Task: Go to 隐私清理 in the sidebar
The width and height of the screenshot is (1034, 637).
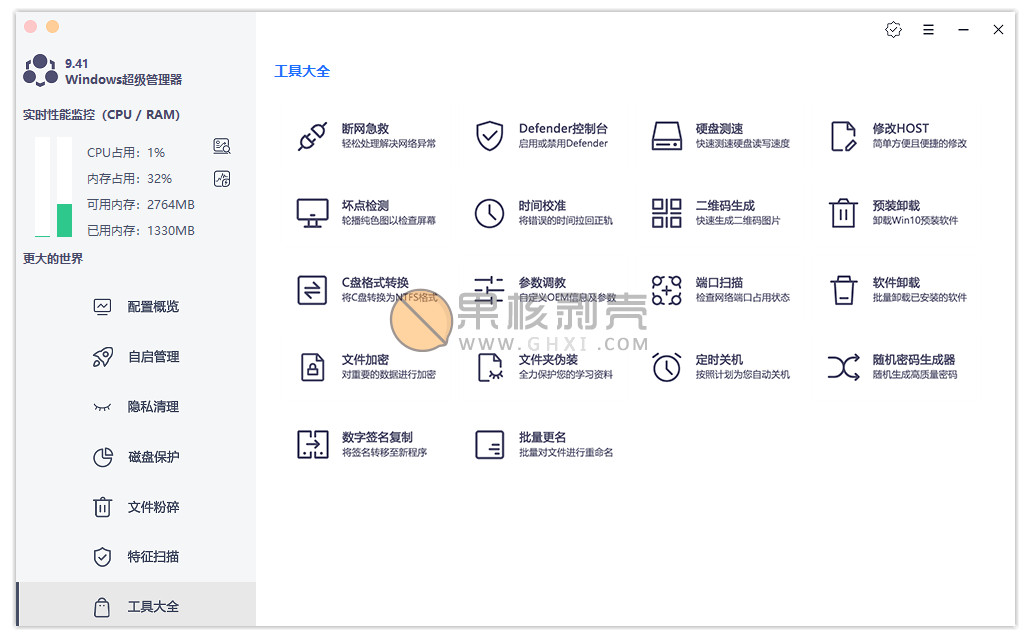Action: pos(152,407)
